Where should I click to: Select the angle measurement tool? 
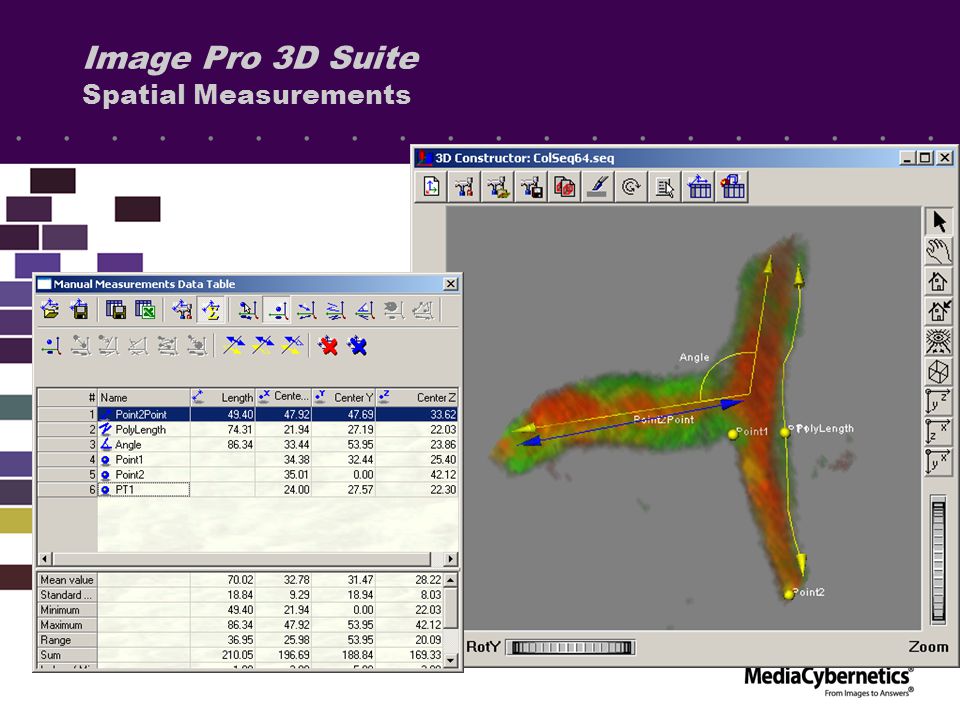(x=365, y=310)
